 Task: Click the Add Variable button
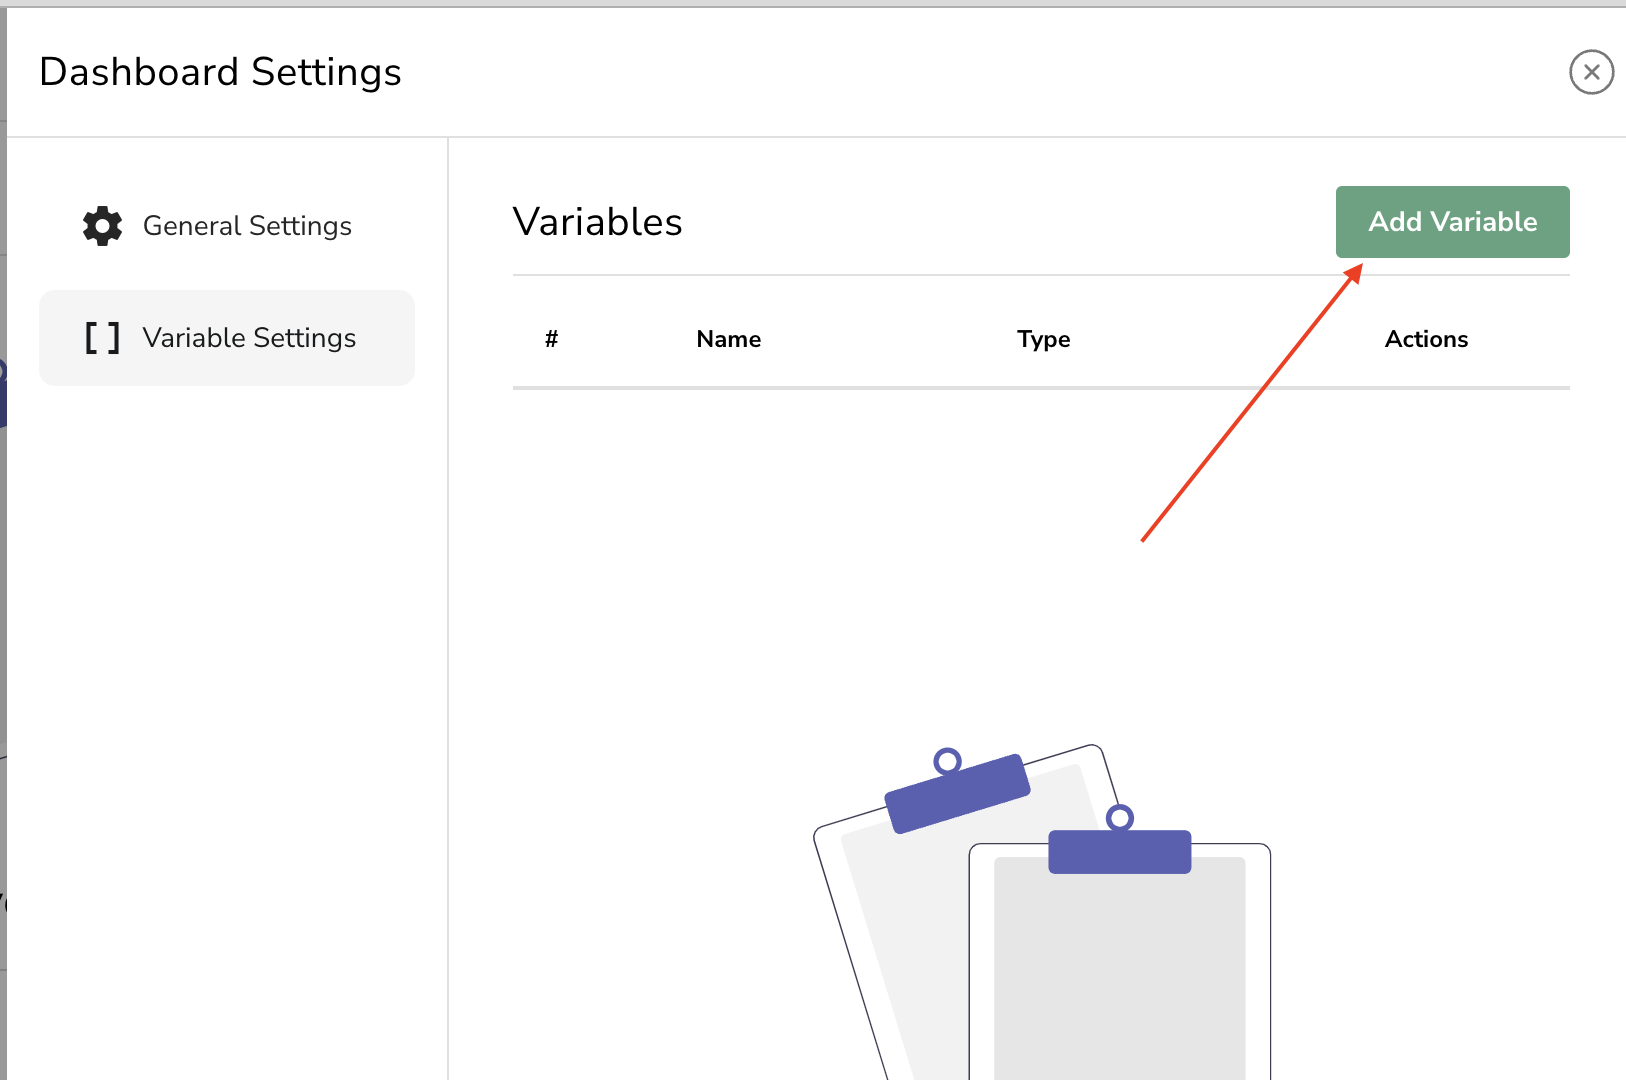[1452, 222]
